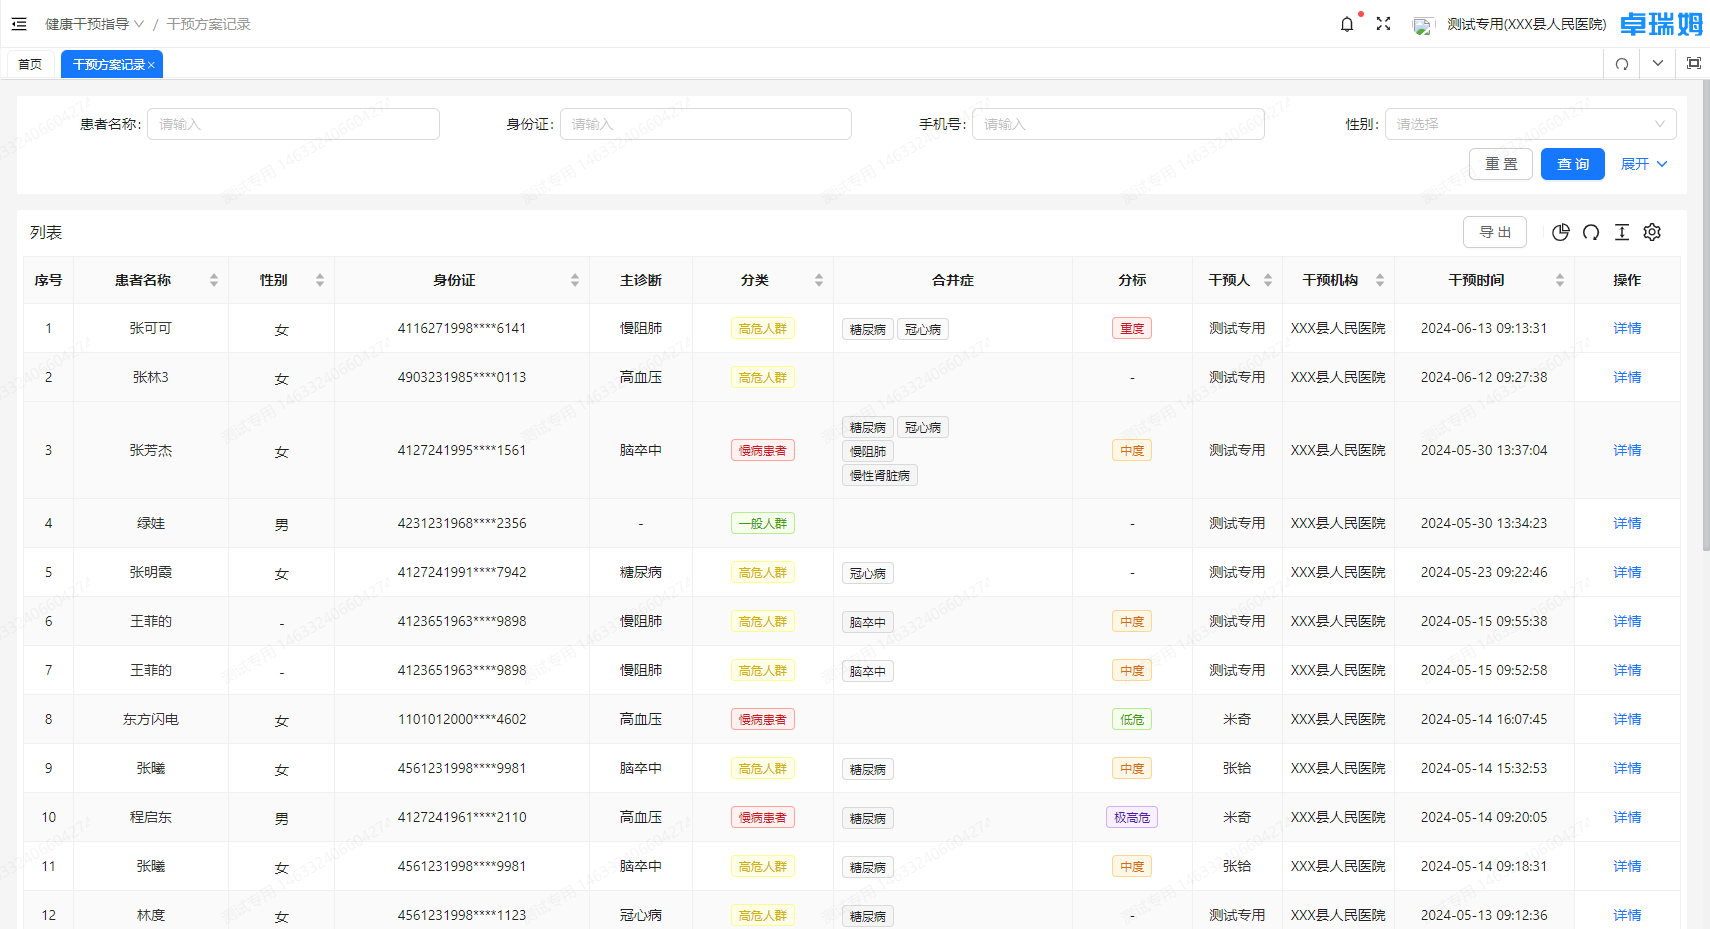This screenshot has width=1710, height=929.
Task: Refresh the current tab page icon
Action: point(1622,64)
